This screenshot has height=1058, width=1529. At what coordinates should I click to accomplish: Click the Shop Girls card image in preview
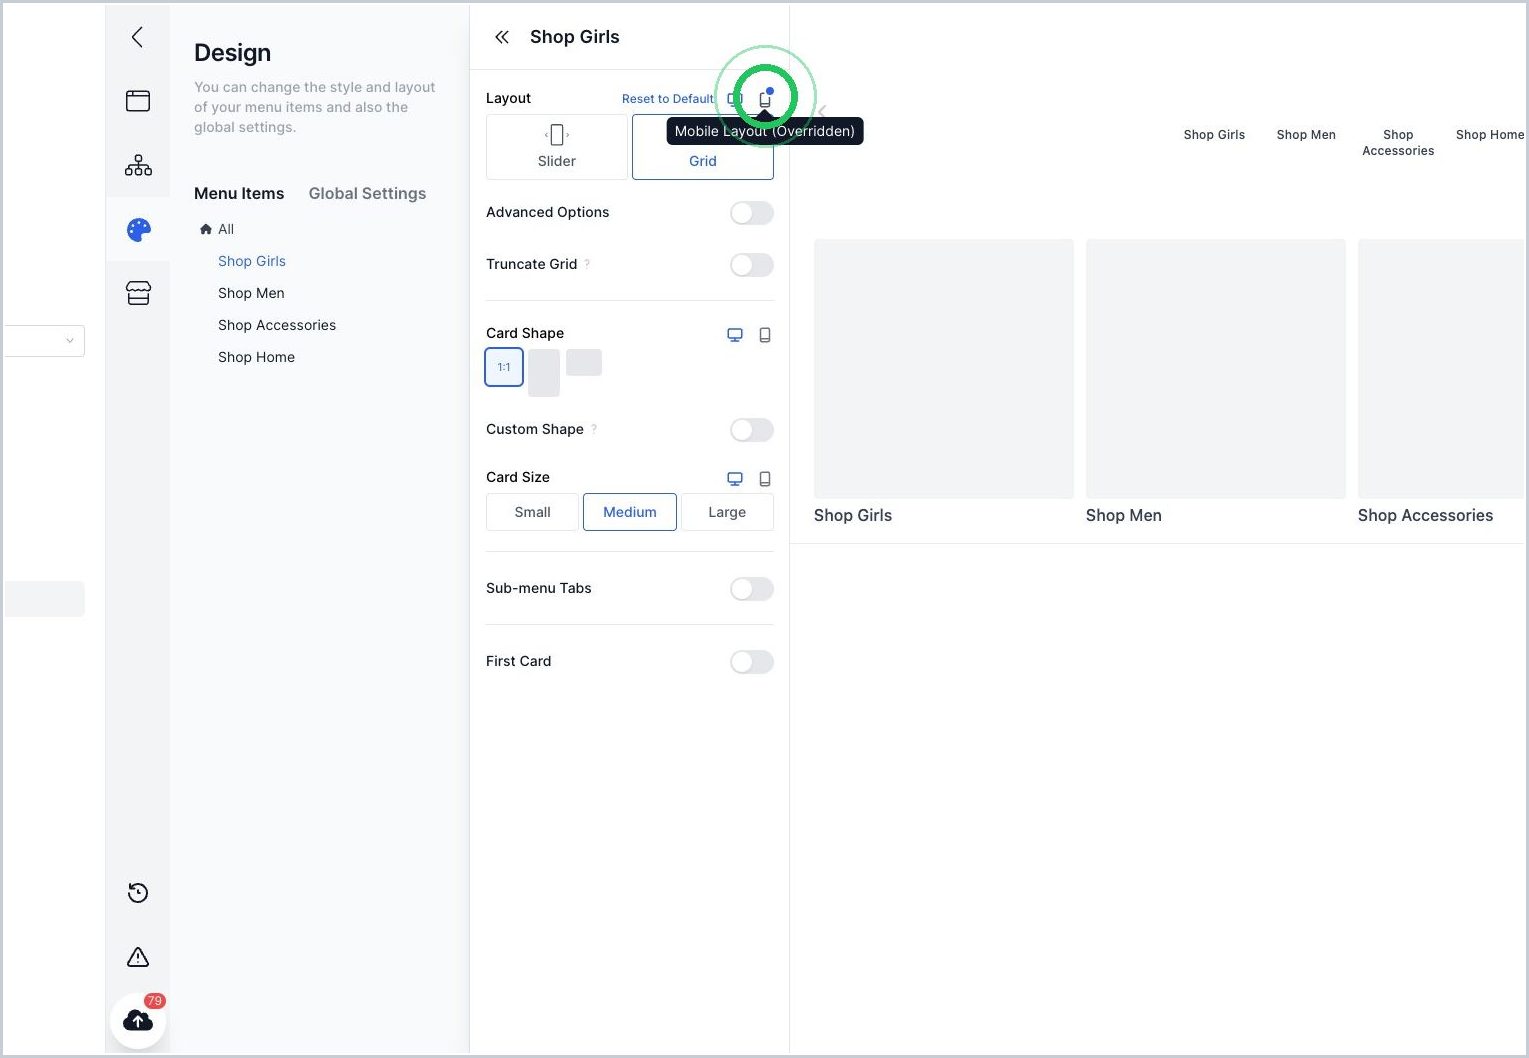pos(944,369)
